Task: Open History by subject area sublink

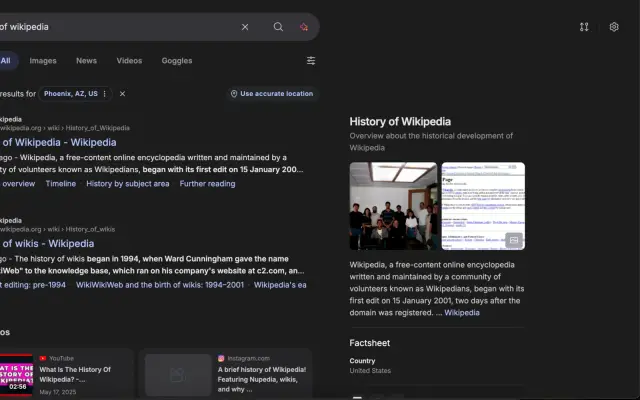Action: coord(128,184)
